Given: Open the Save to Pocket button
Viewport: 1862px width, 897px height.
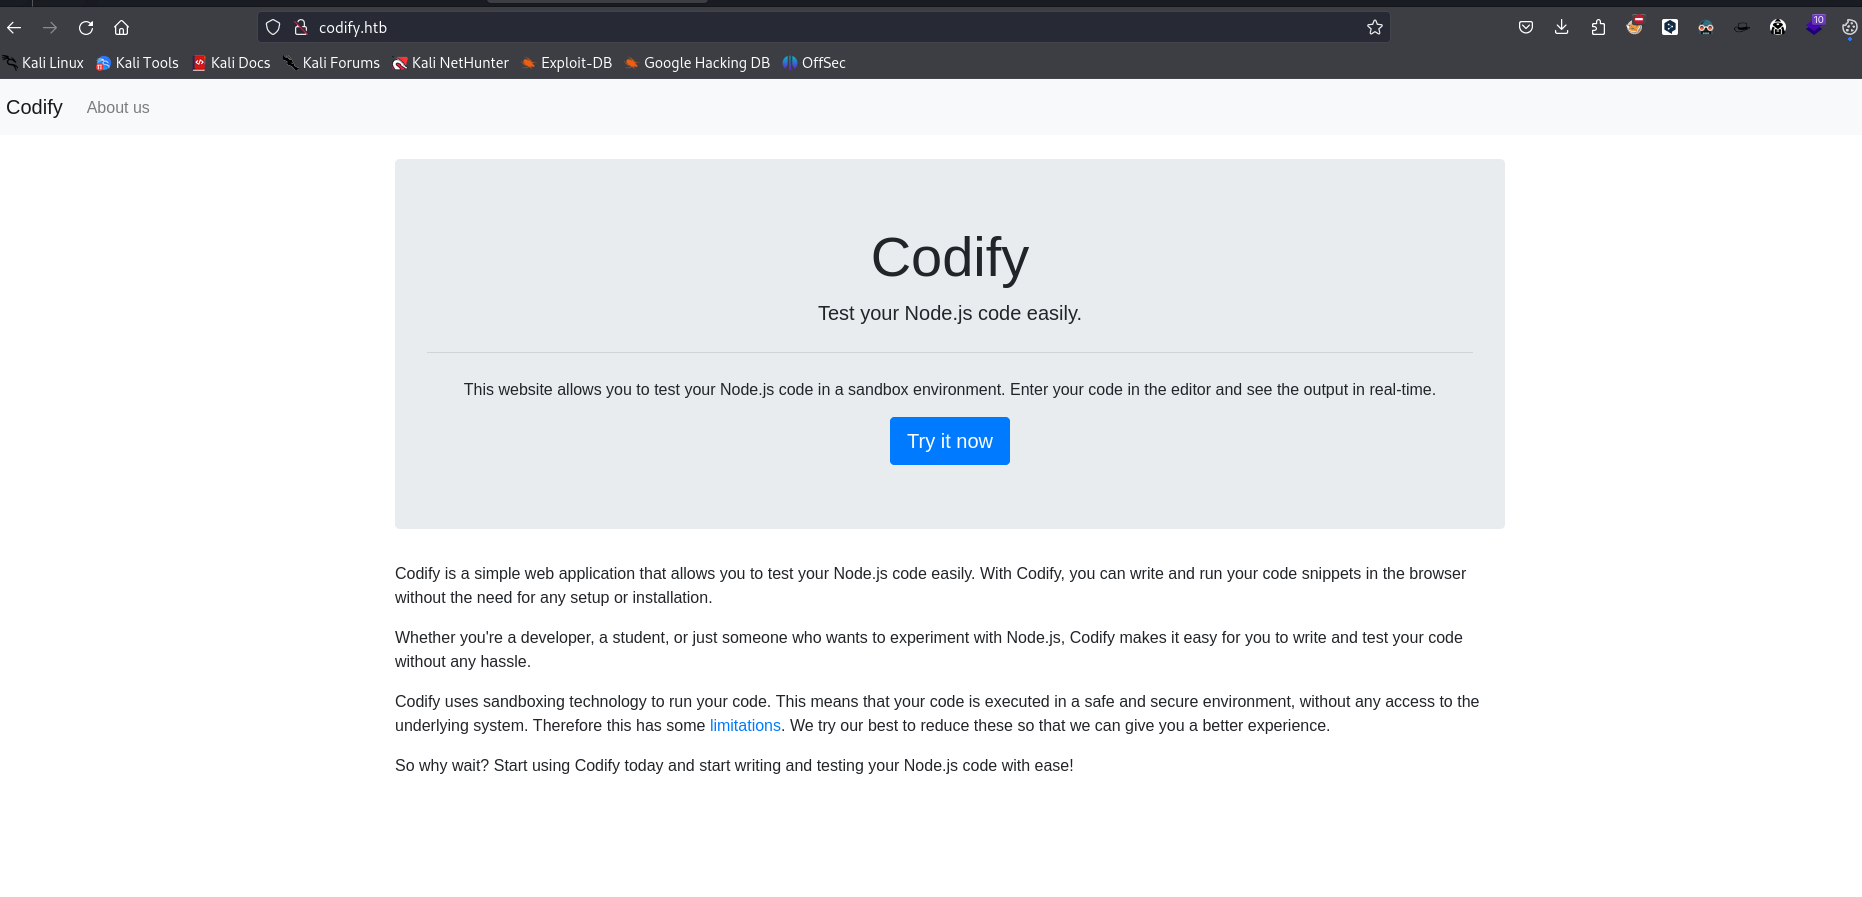Looking at the screenshot, I should (1526, 28).
